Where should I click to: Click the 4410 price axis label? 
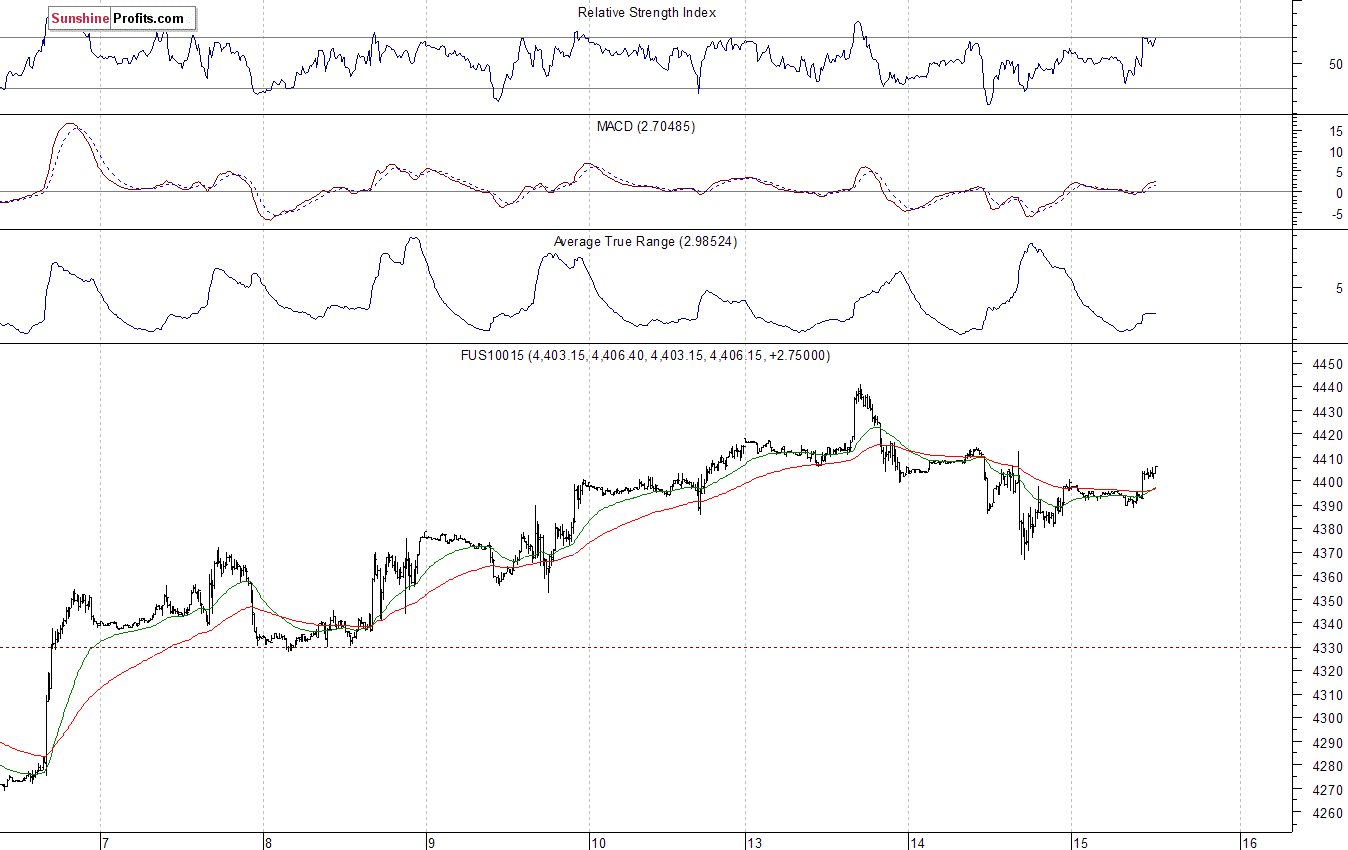tap(1329, 459)
